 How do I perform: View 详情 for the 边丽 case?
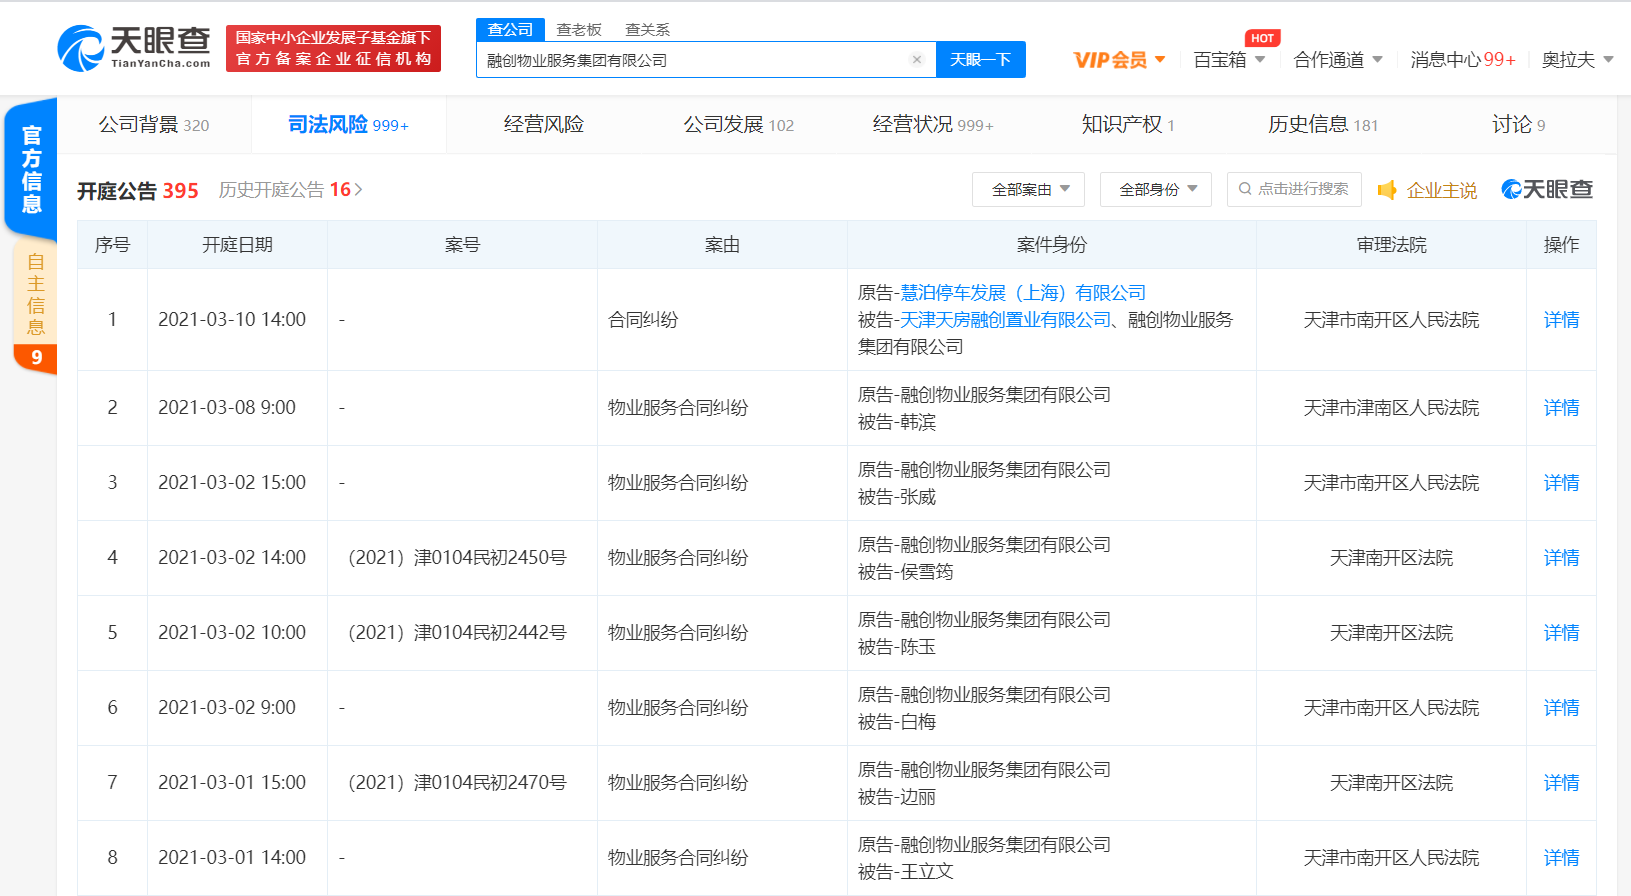(x=1561, y=783)
